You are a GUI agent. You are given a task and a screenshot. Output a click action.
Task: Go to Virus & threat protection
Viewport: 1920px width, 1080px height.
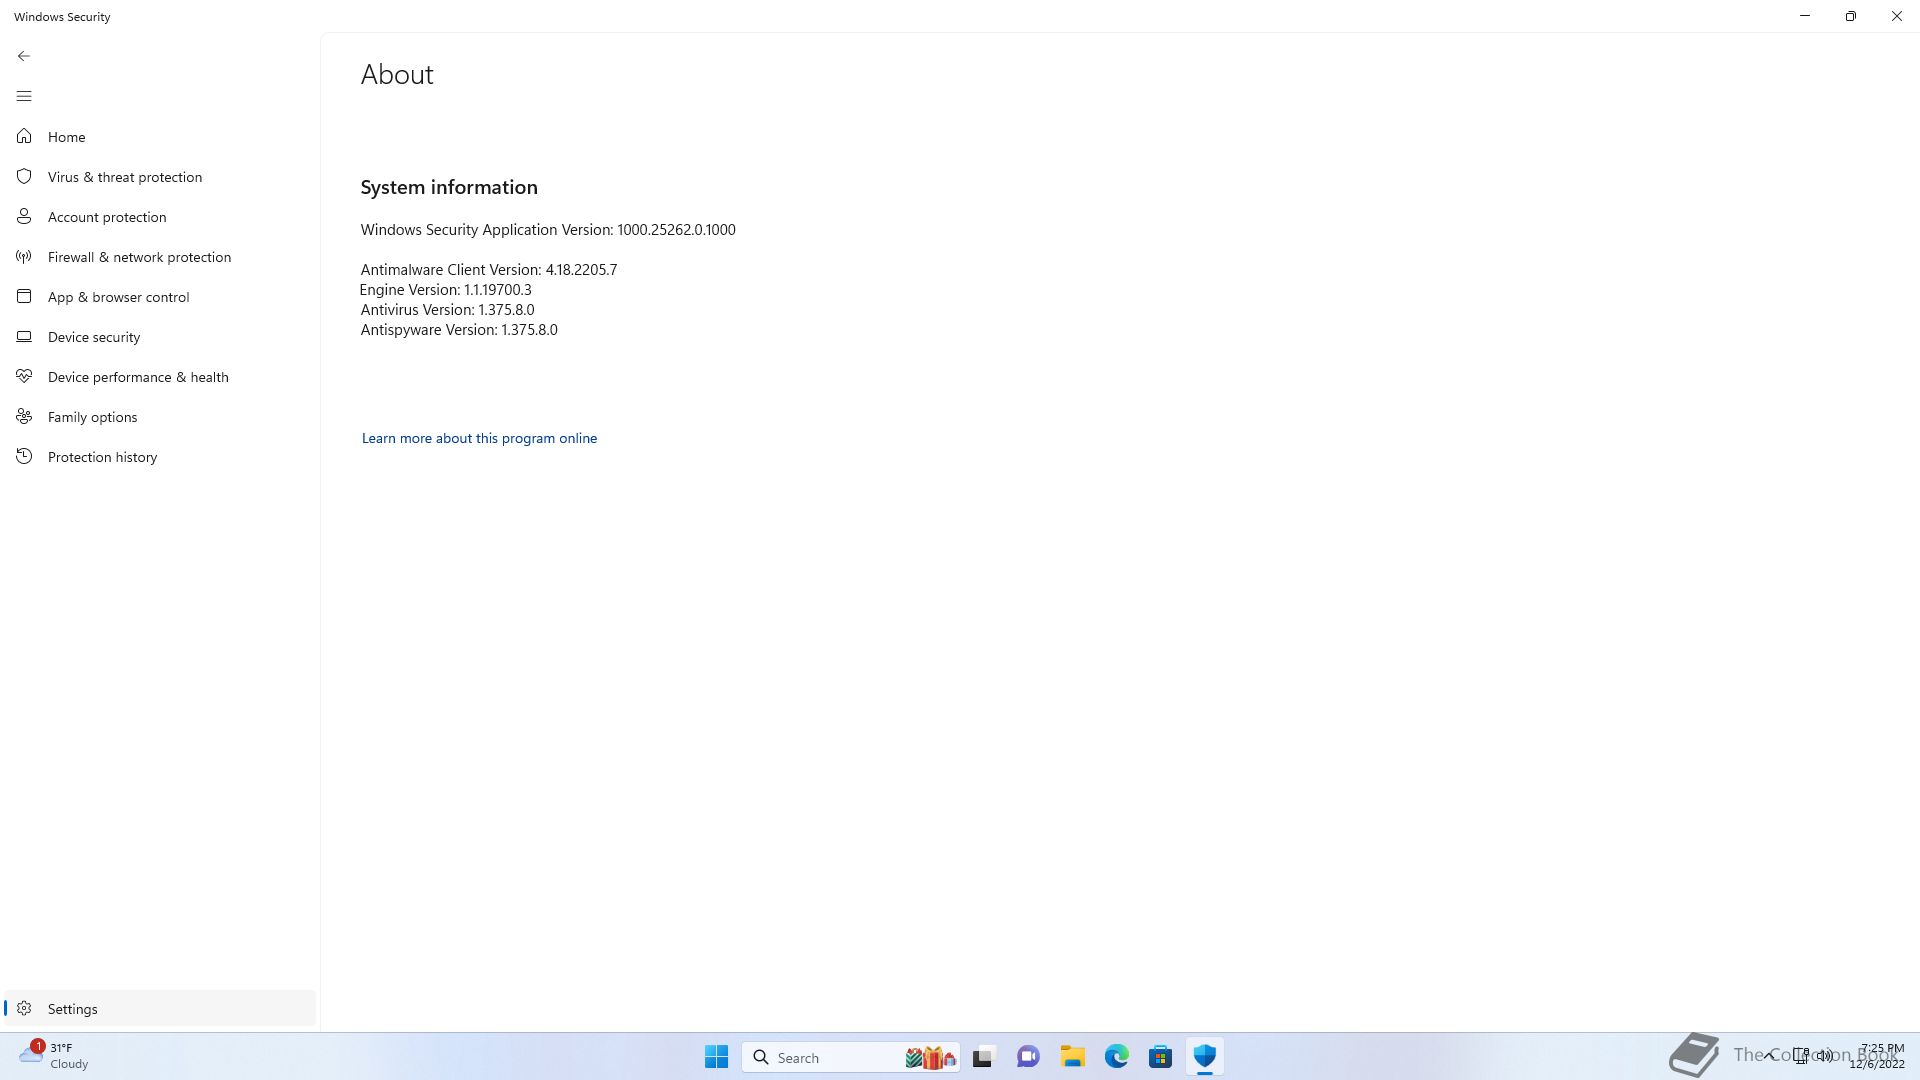[160, 177]
